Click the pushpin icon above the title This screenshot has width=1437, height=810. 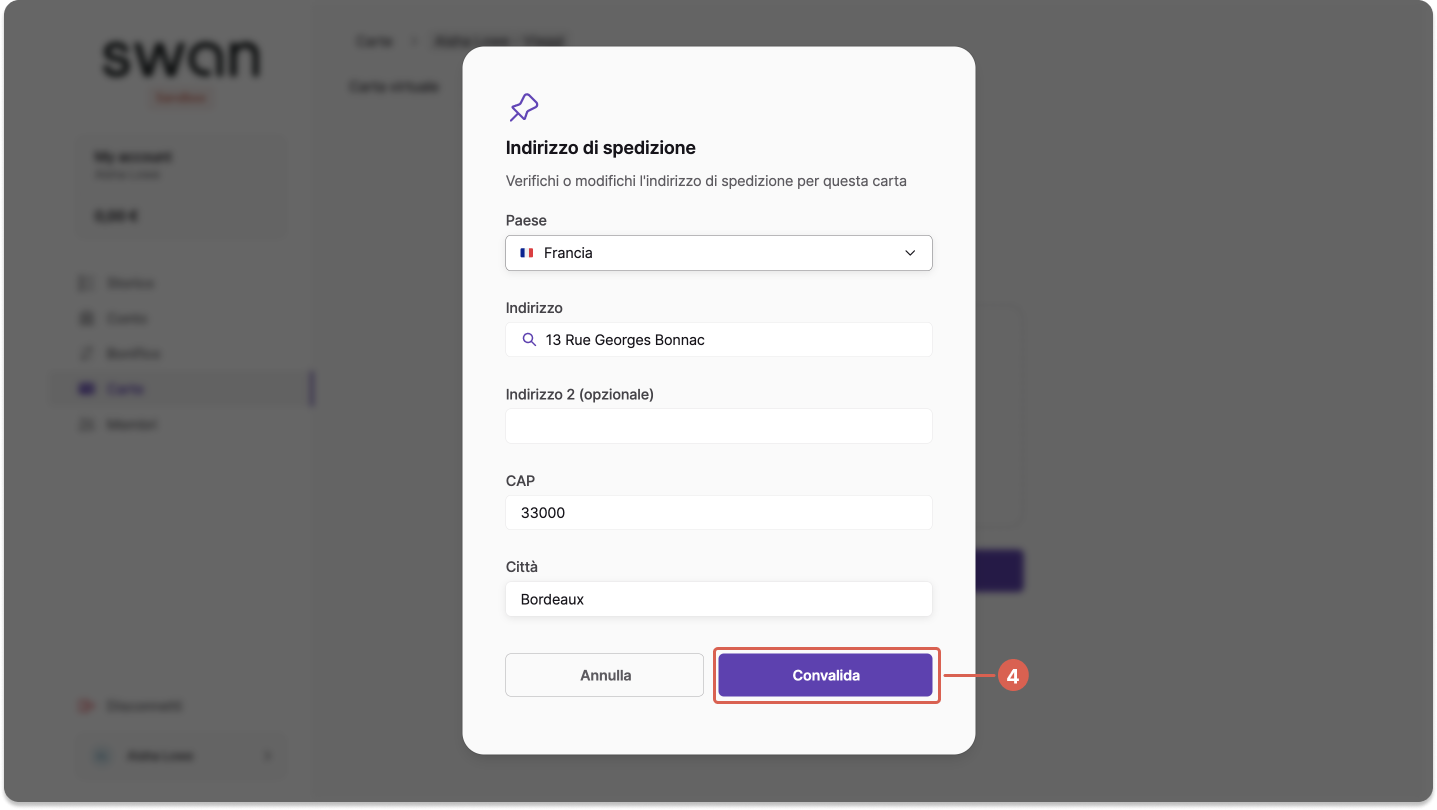click(524, 107)
